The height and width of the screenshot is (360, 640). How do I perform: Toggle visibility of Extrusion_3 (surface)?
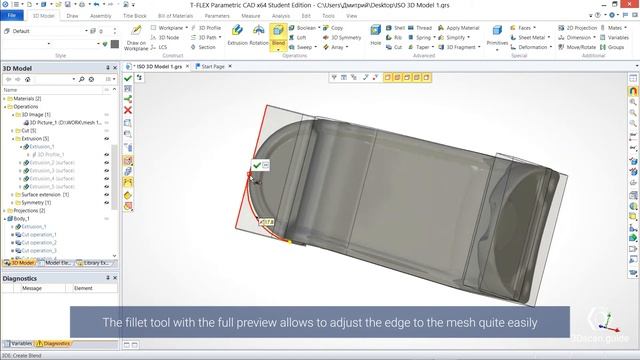pyautogui.click(x=107, y=171)
